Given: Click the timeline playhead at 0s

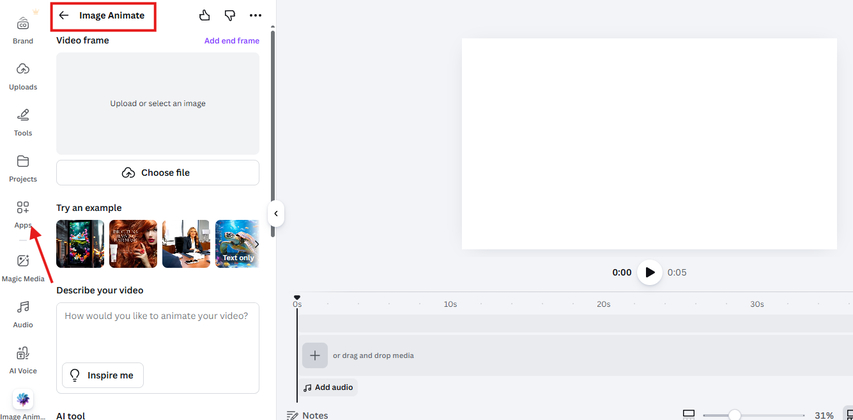Looking at the screenshot, I should pyautogui.click(x=297, y=298).
